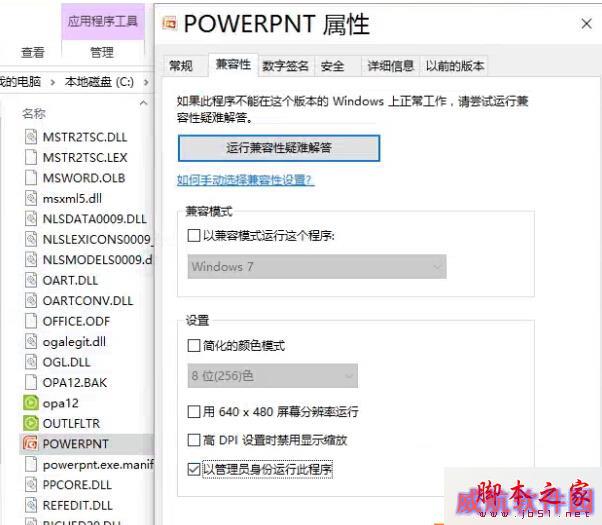
Task: Close the POWERPNT 属性 dialog
Action: tap(586, 24)
